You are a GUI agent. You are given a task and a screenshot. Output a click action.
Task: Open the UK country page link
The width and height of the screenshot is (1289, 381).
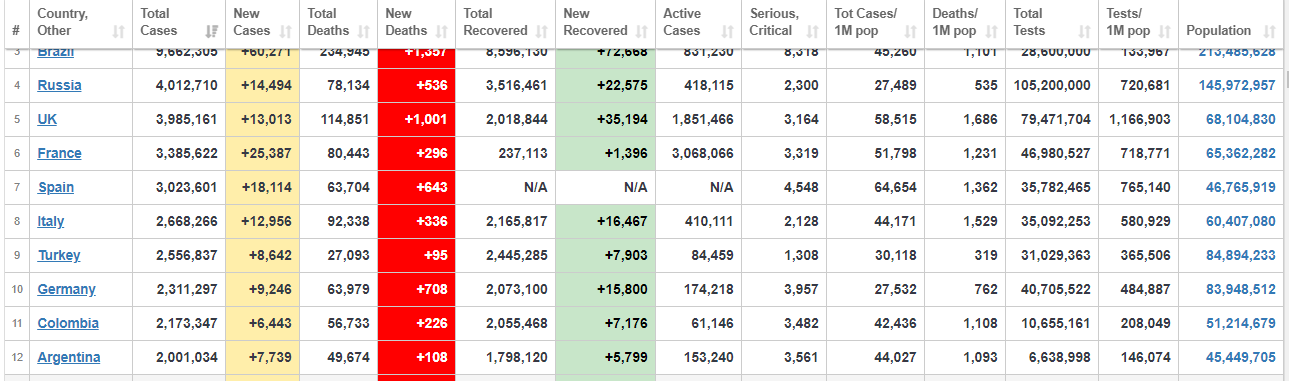pyautogui.click(x=47, y=119)
